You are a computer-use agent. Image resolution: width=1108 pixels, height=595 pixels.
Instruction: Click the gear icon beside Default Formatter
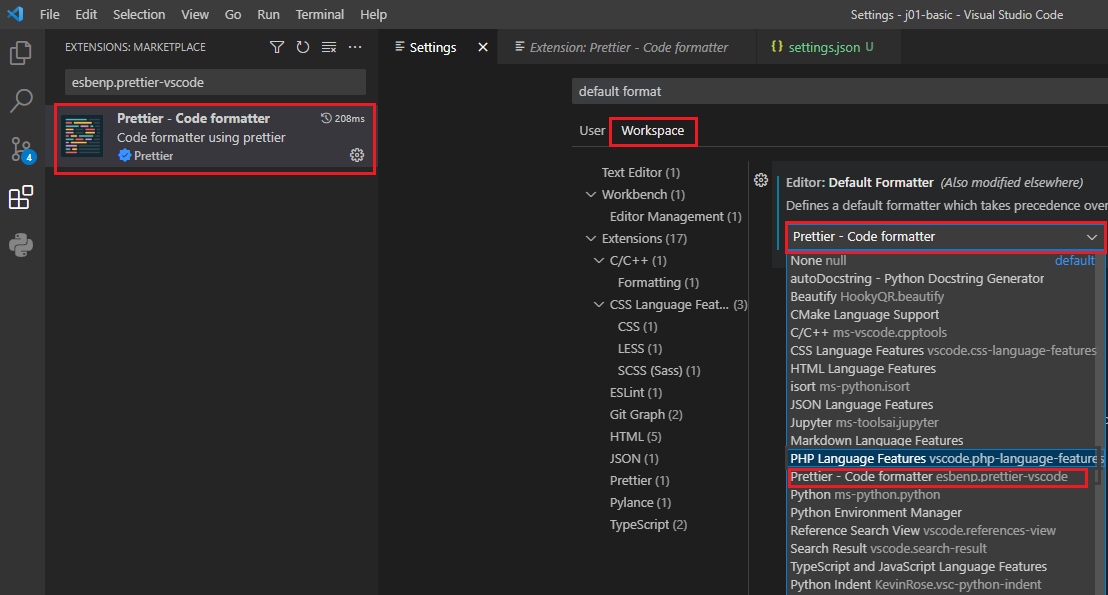(x=761, y=180)
